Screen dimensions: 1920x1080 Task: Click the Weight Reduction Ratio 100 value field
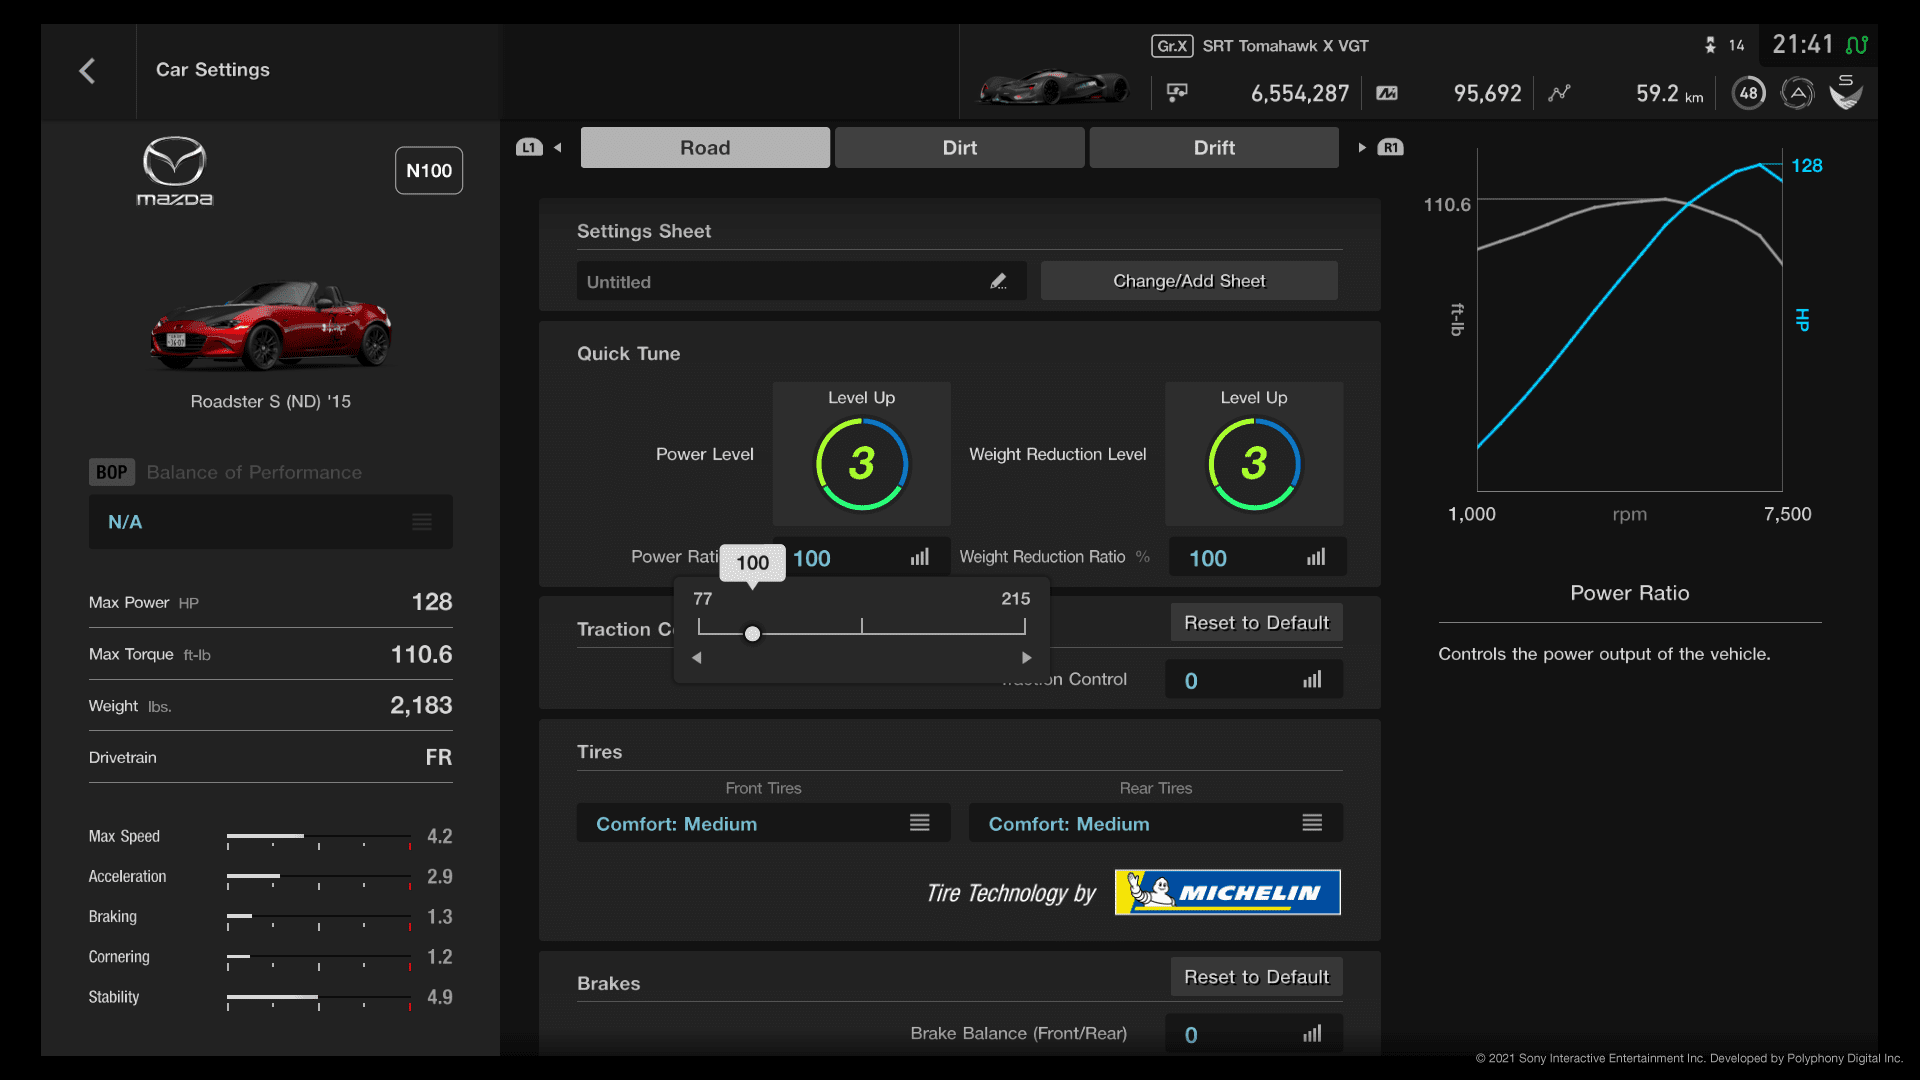pyautogui.click(x=1257, y=558)
